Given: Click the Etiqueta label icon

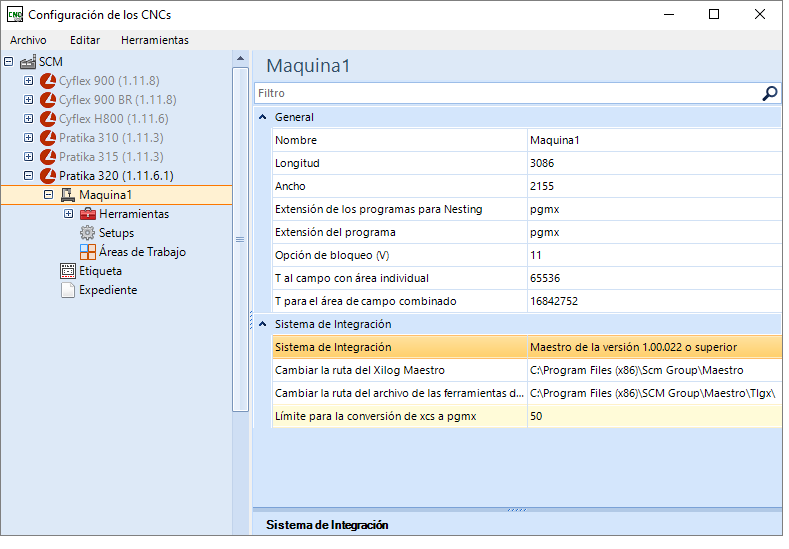Looking at the screenshot, I should pos(68,272).
